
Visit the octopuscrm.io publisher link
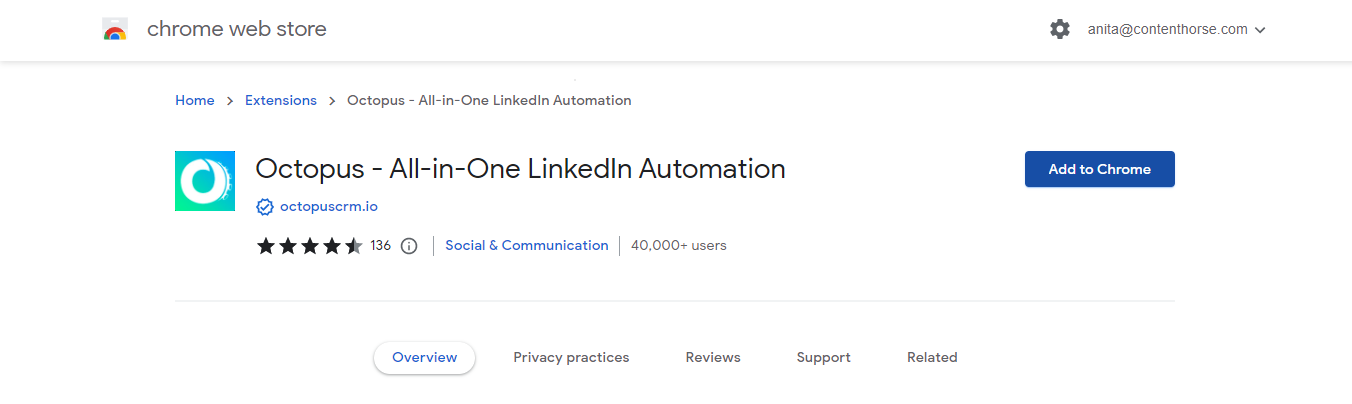click(x=329, y=207)
